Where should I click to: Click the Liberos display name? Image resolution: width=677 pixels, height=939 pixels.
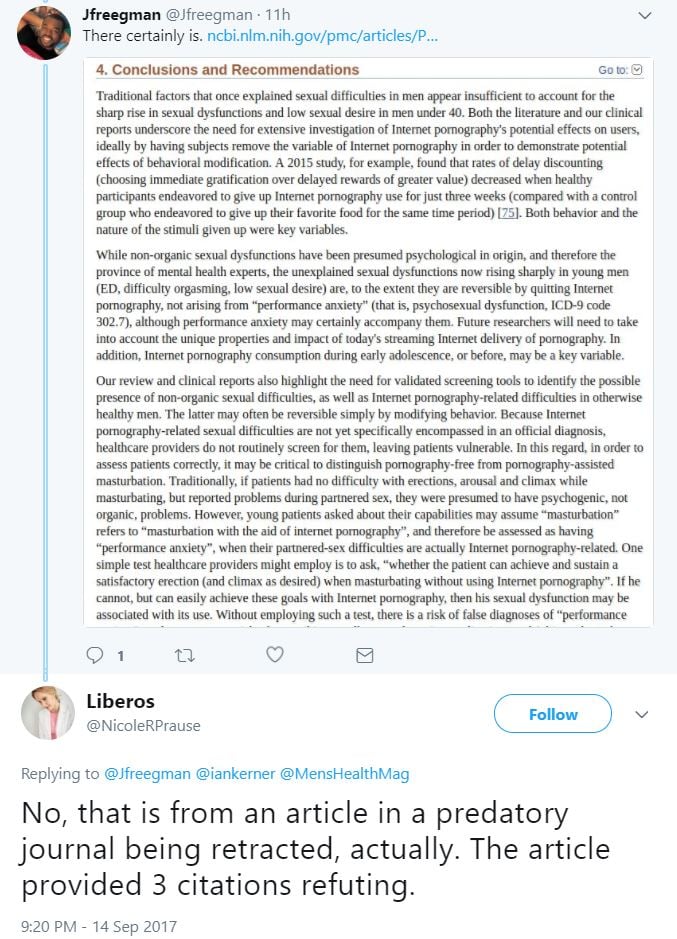(120, 700)
